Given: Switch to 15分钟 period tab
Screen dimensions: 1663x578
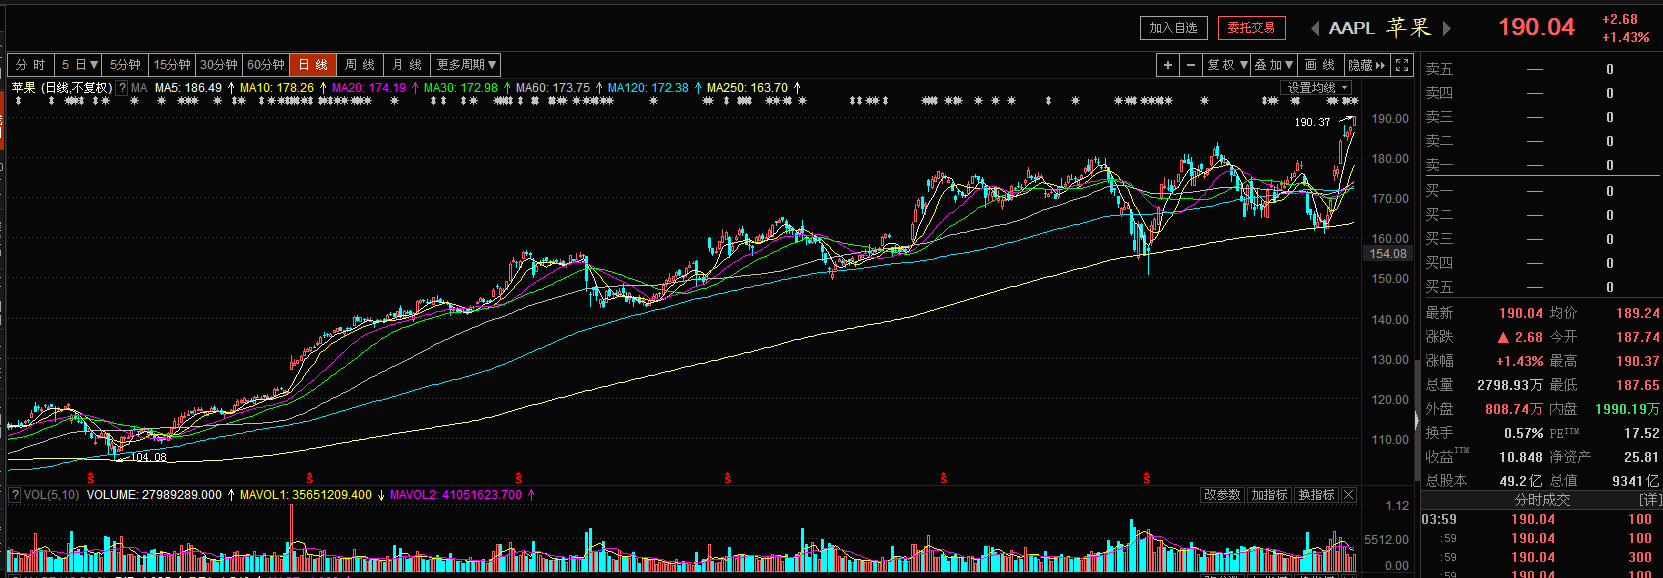Looking at the screenshot, I should 172,65.
